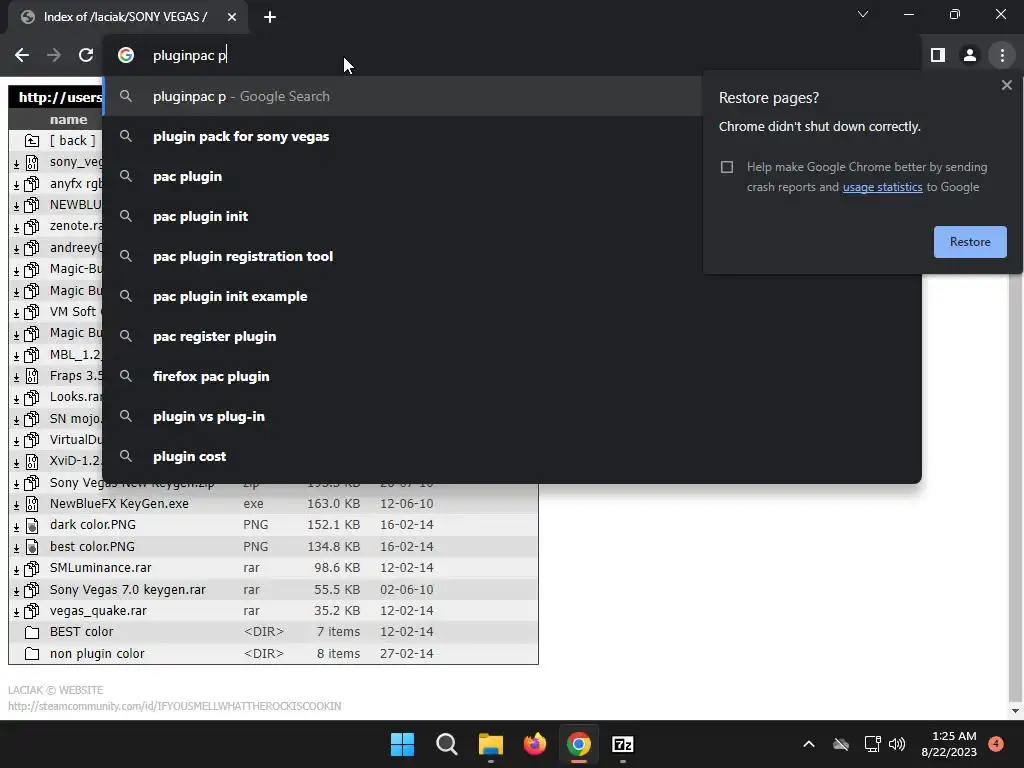Open the usage statistics link

point(882,187)
